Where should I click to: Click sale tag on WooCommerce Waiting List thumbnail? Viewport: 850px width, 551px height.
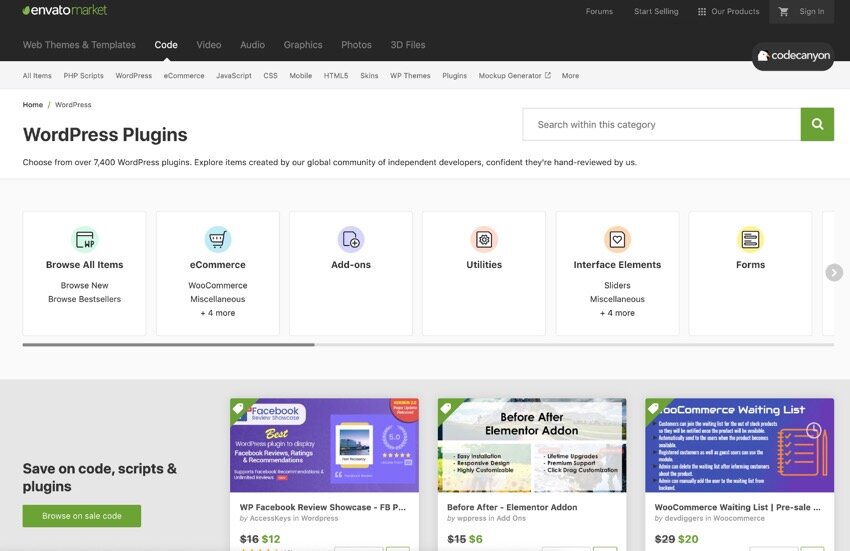pyautogui.click(x=654, y=408)
